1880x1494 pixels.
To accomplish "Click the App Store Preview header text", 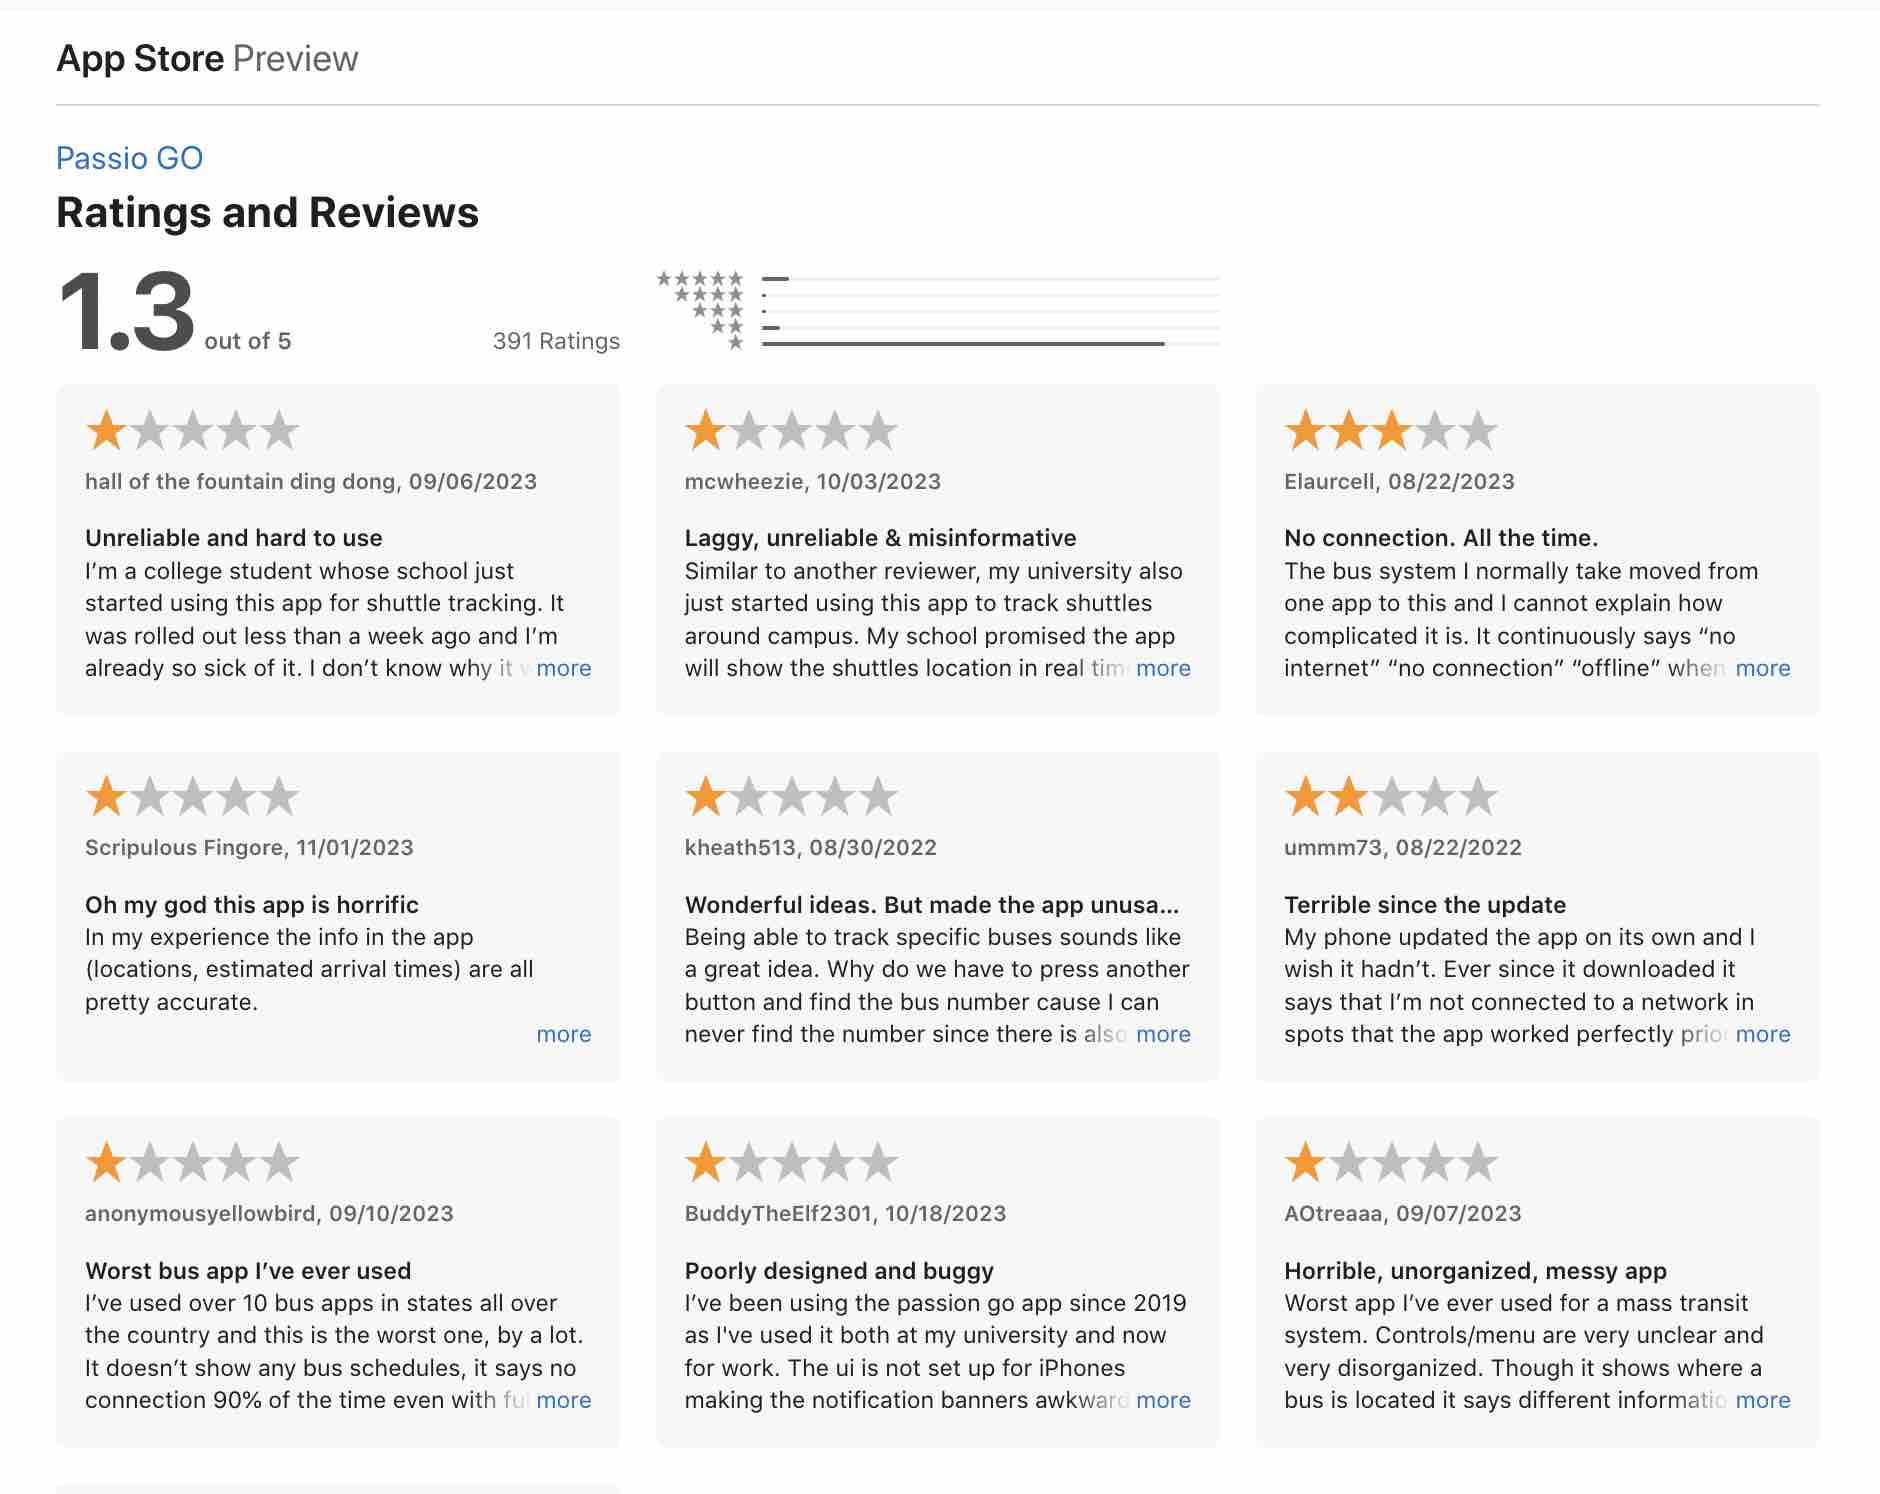I will (206, 58).
